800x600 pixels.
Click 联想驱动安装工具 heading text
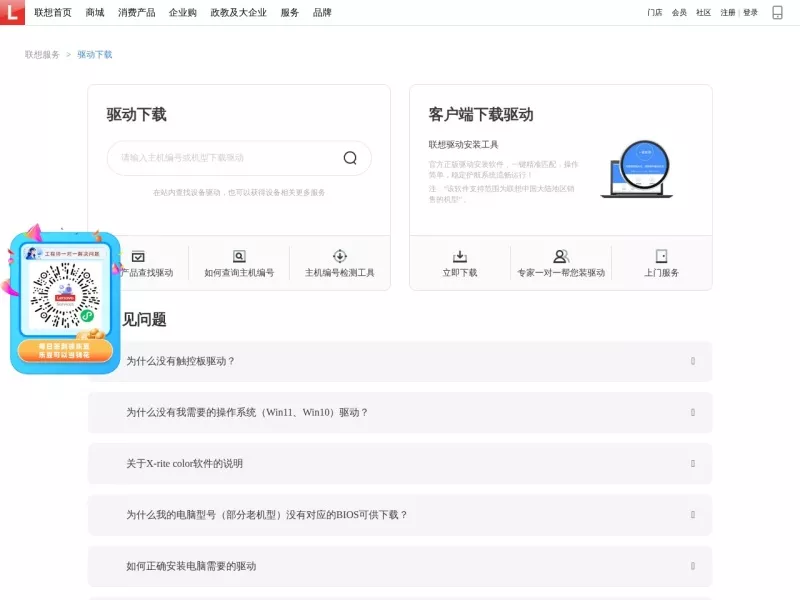(463, 144)
